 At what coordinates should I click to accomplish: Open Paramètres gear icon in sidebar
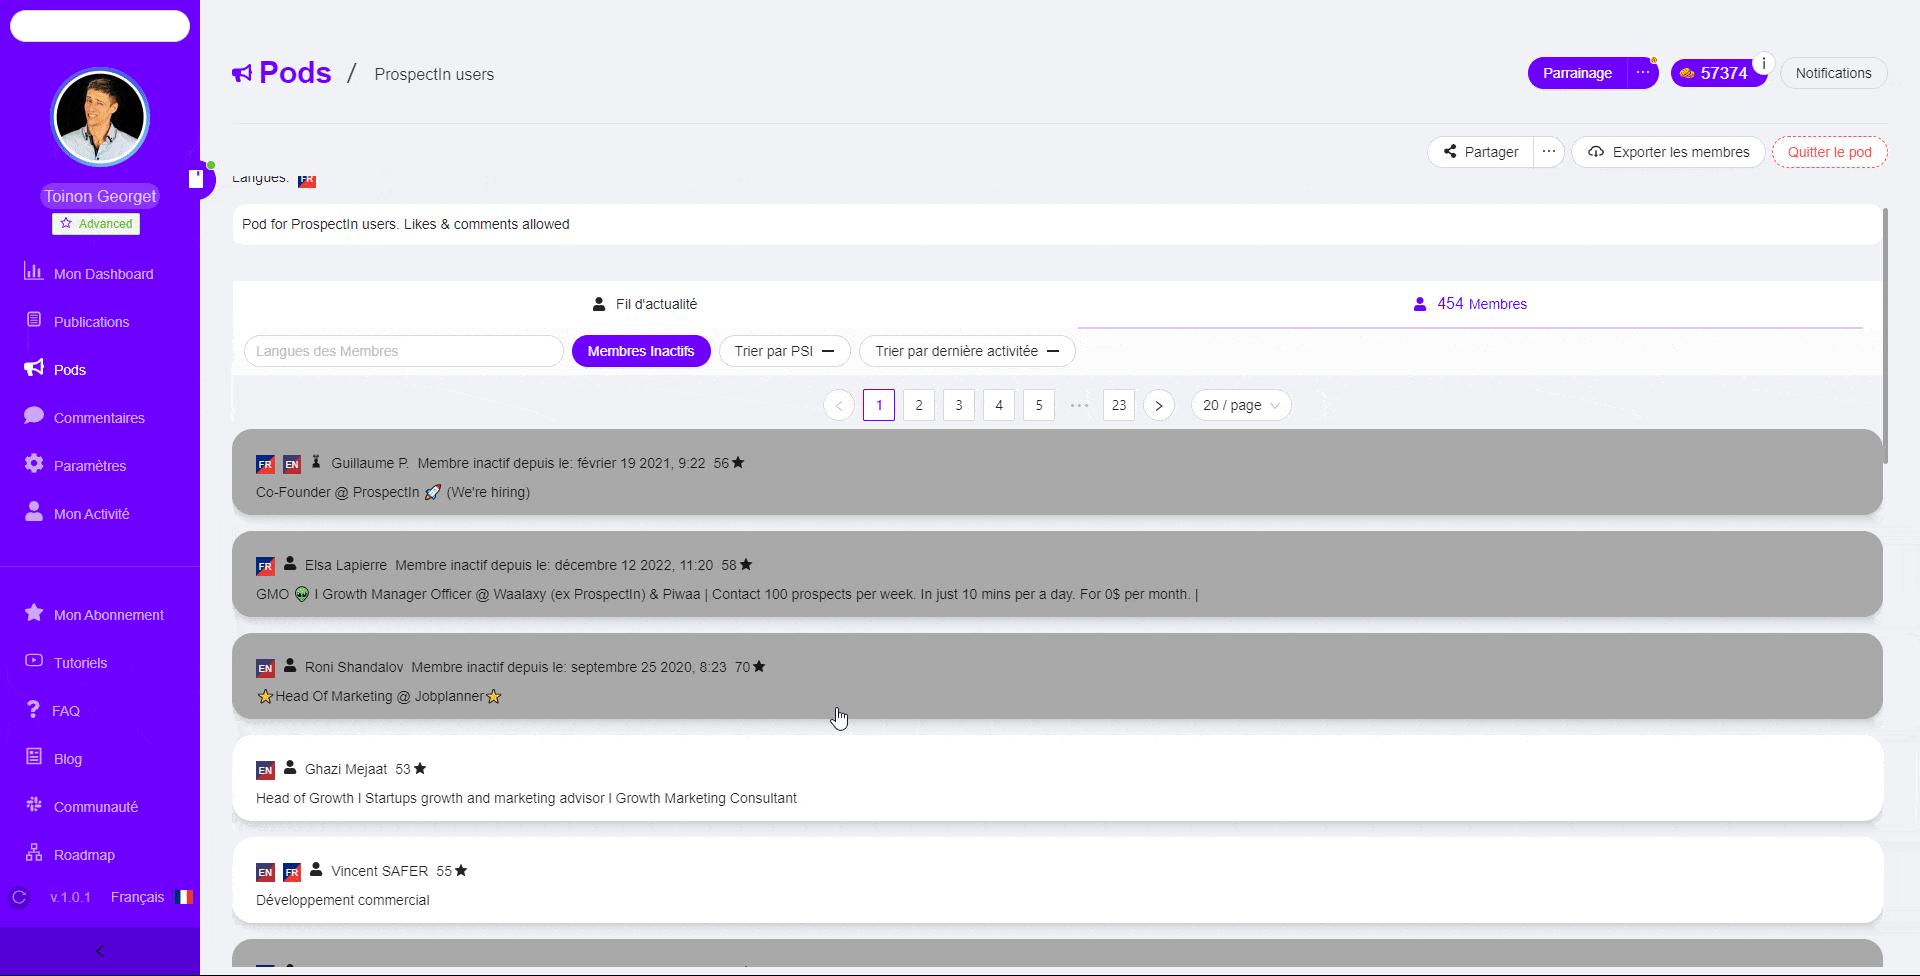click(34, 464)
